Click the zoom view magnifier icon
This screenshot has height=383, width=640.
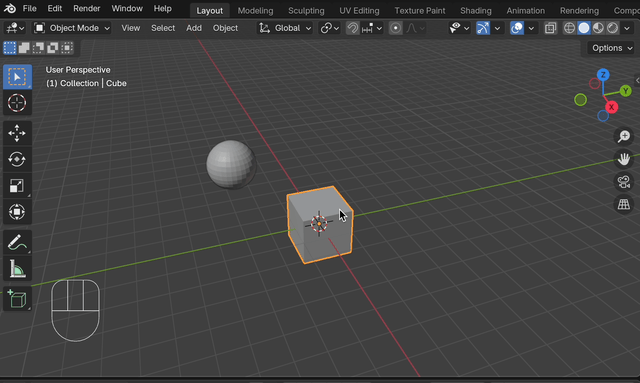tap(624, 136)
